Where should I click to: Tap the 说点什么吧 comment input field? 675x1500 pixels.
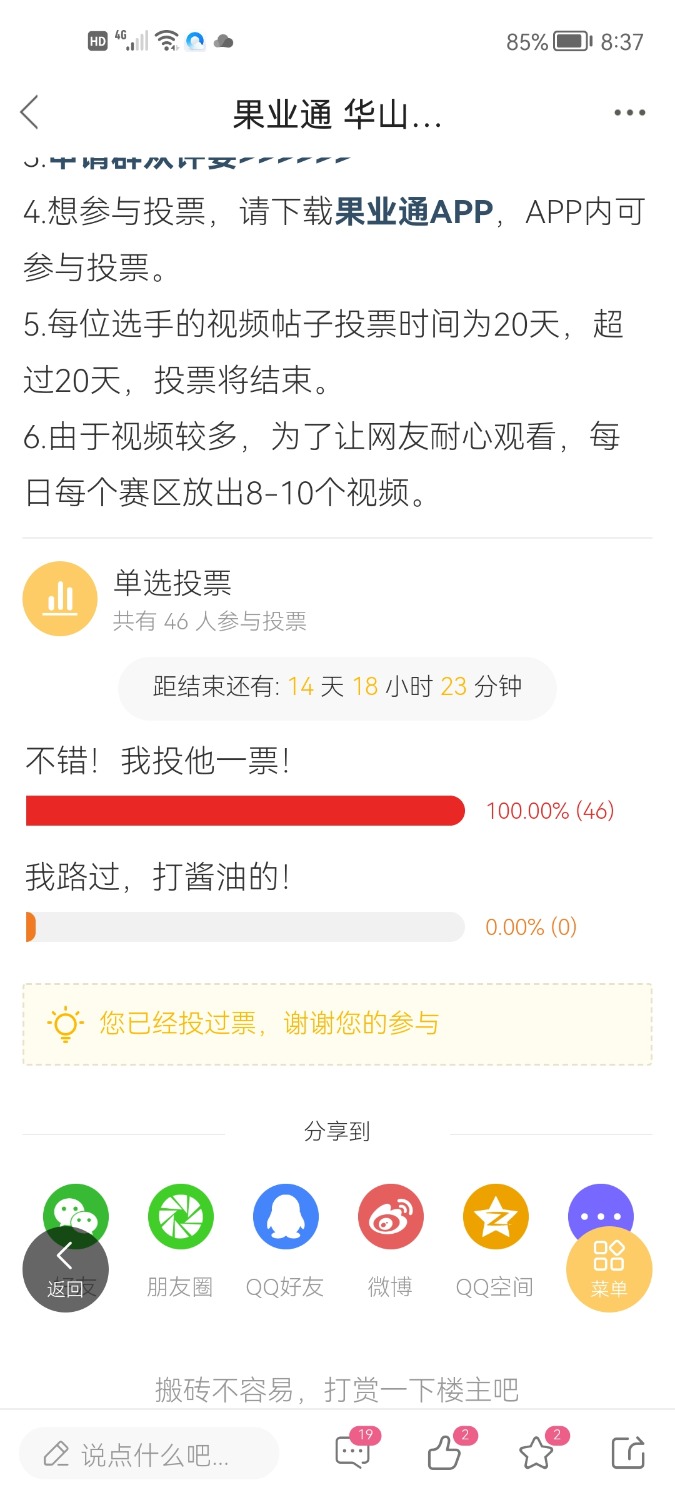point(149,1453)
